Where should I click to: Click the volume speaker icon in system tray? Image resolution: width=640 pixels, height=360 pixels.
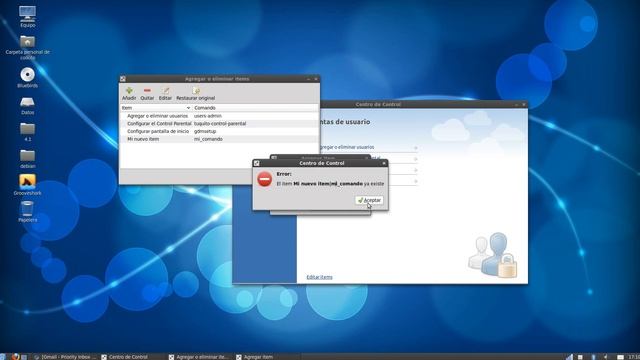(605, 357)
